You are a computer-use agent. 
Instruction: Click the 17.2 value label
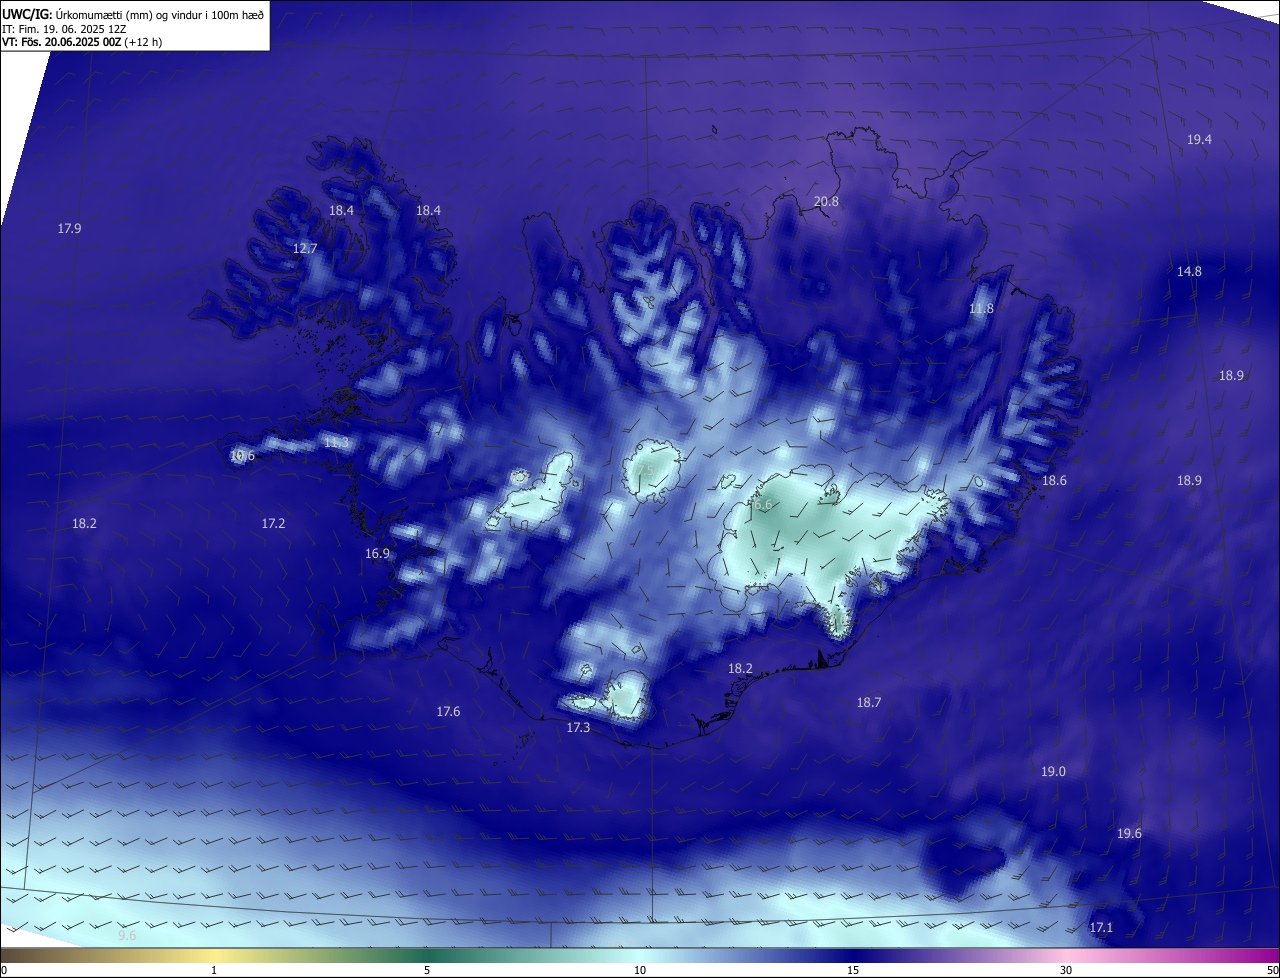[x=273, y=524]
